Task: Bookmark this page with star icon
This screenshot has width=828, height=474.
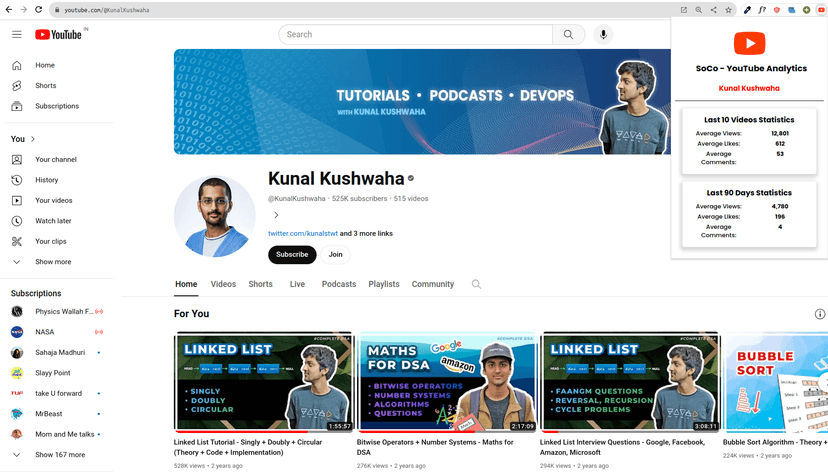Action: tap(729, 10)
